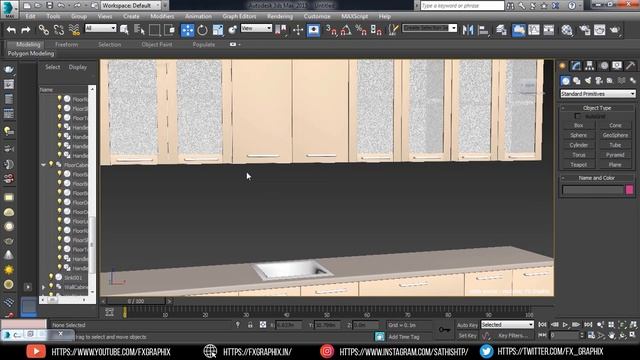
Task: Open the Modifiers menu
Action: (x=162, y=16)
